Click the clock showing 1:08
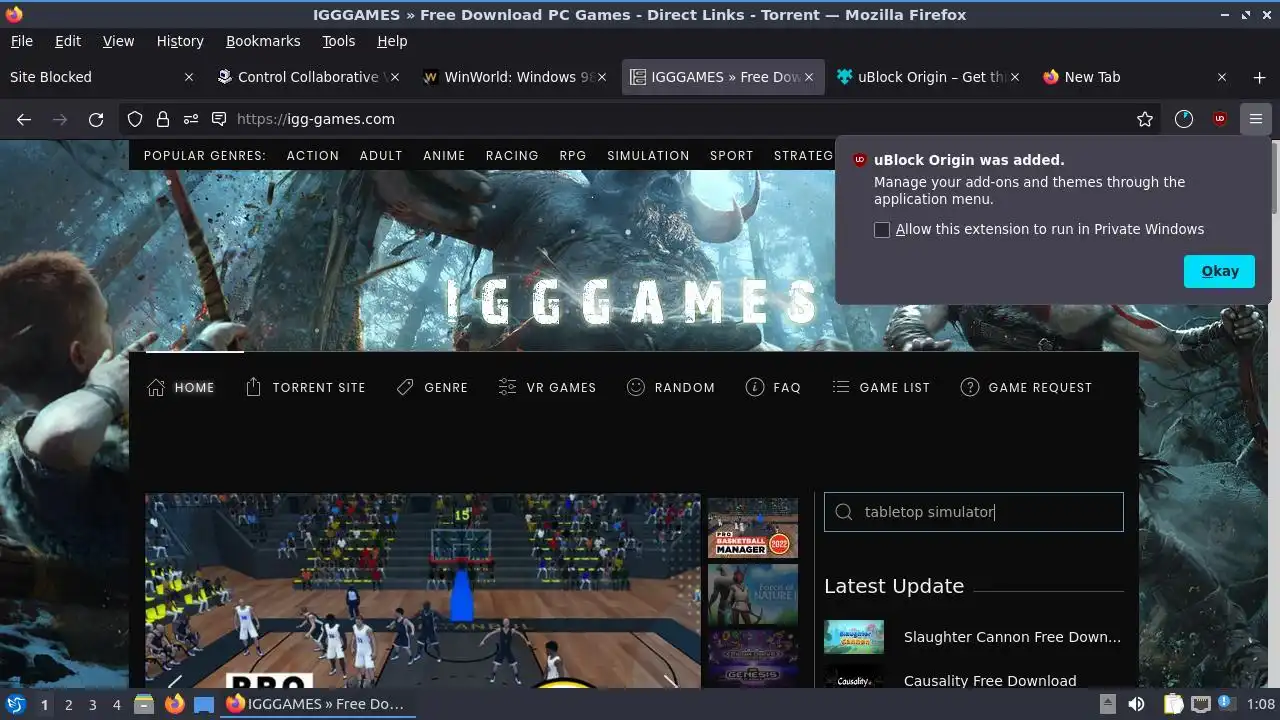This screenshot has width=1280, height=720. (x=1261, y=704)
